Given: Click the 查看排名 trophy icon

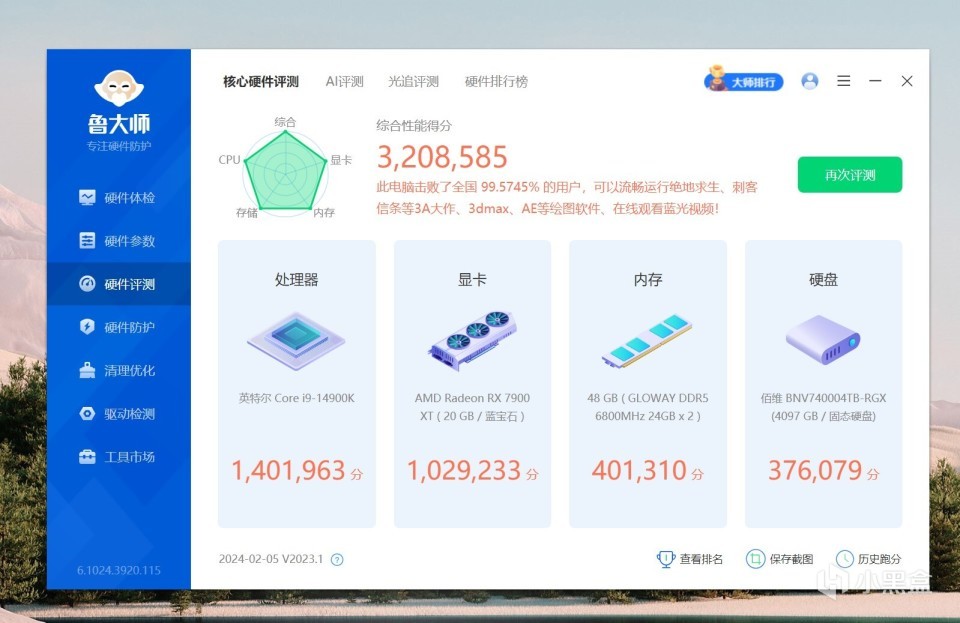Looking at the screenshot, I should (666, 559).
